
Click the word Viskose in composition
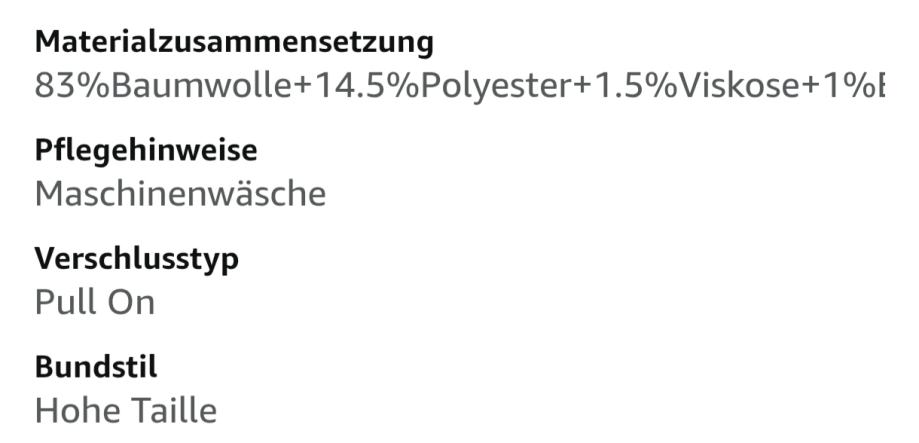point(738,86)
